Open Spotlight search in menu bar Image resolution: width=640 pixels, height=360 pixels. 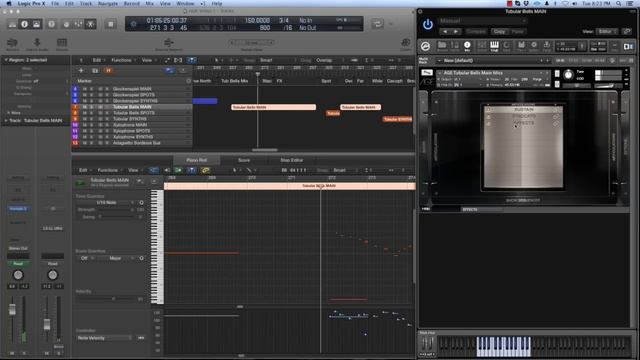[619, 3]
